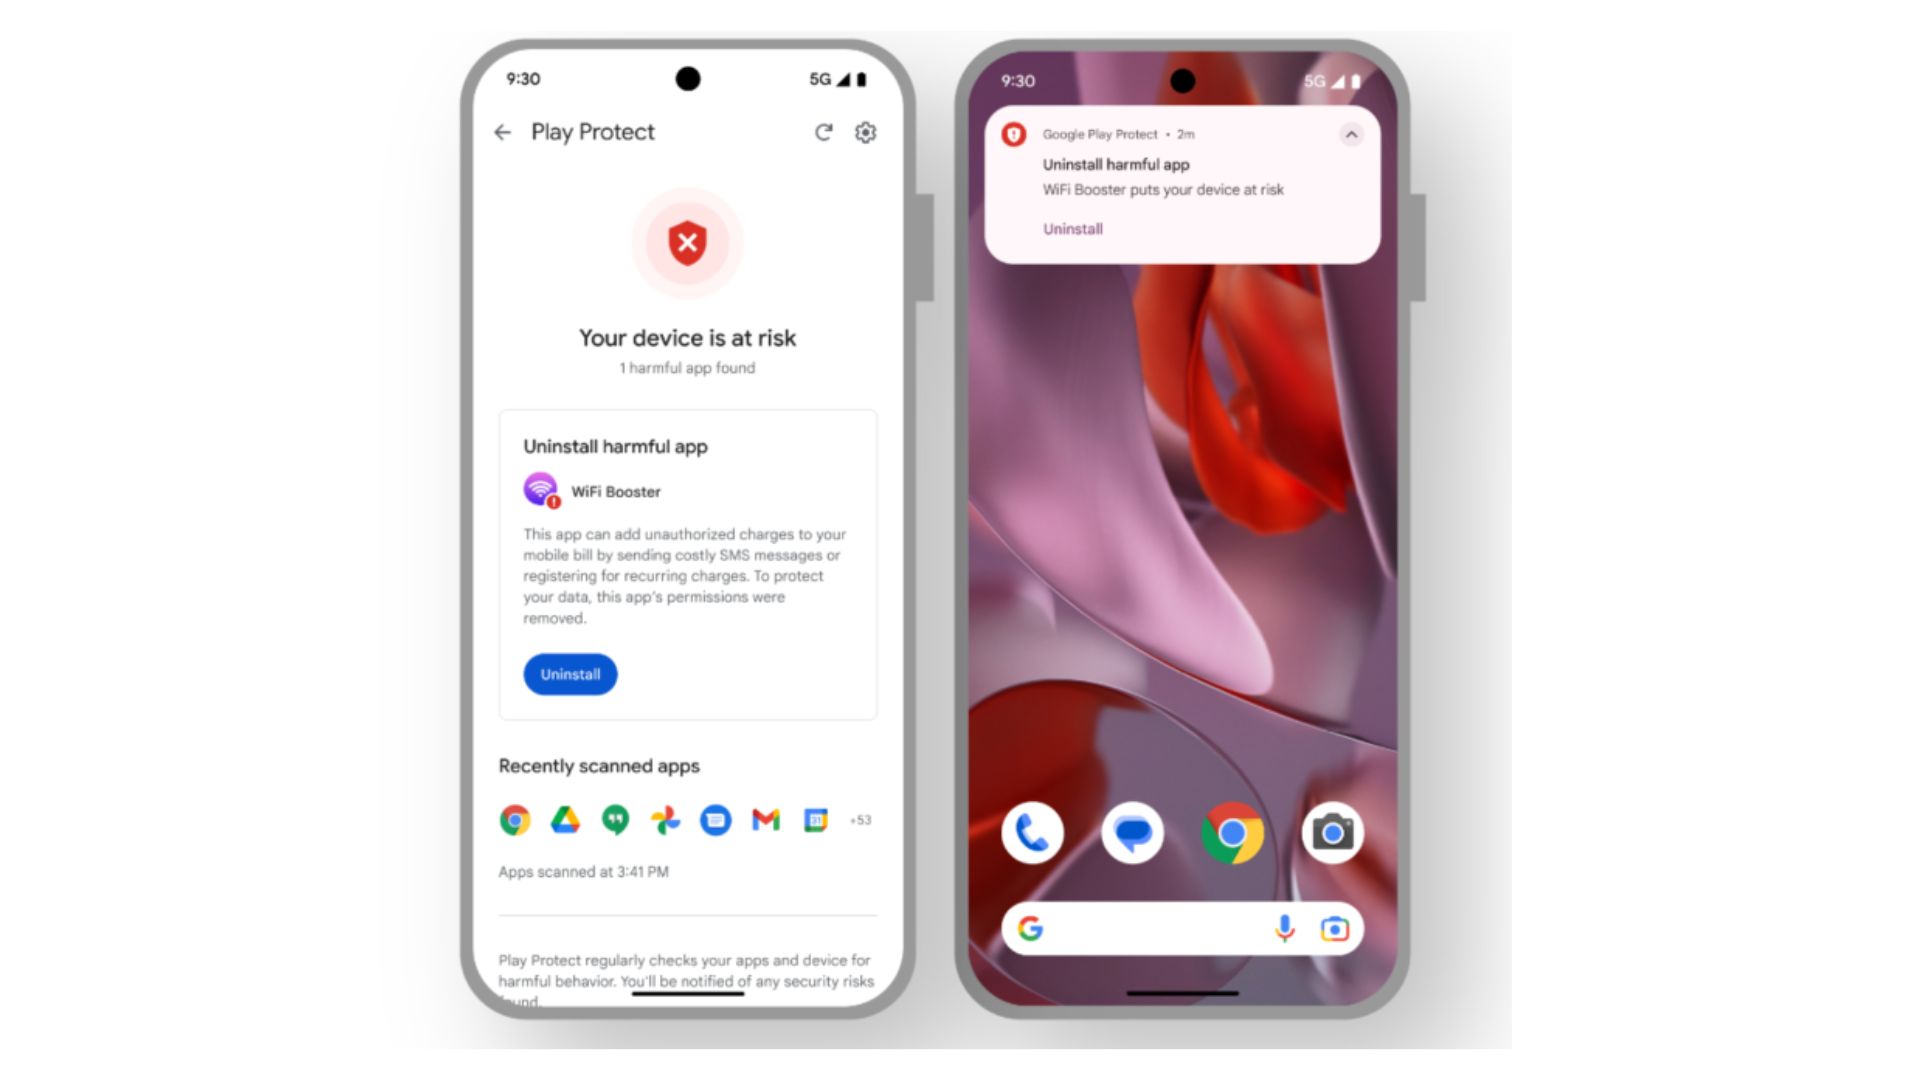
Task: Click the settings gear on Play Protect screen
Action: point(866,132)
